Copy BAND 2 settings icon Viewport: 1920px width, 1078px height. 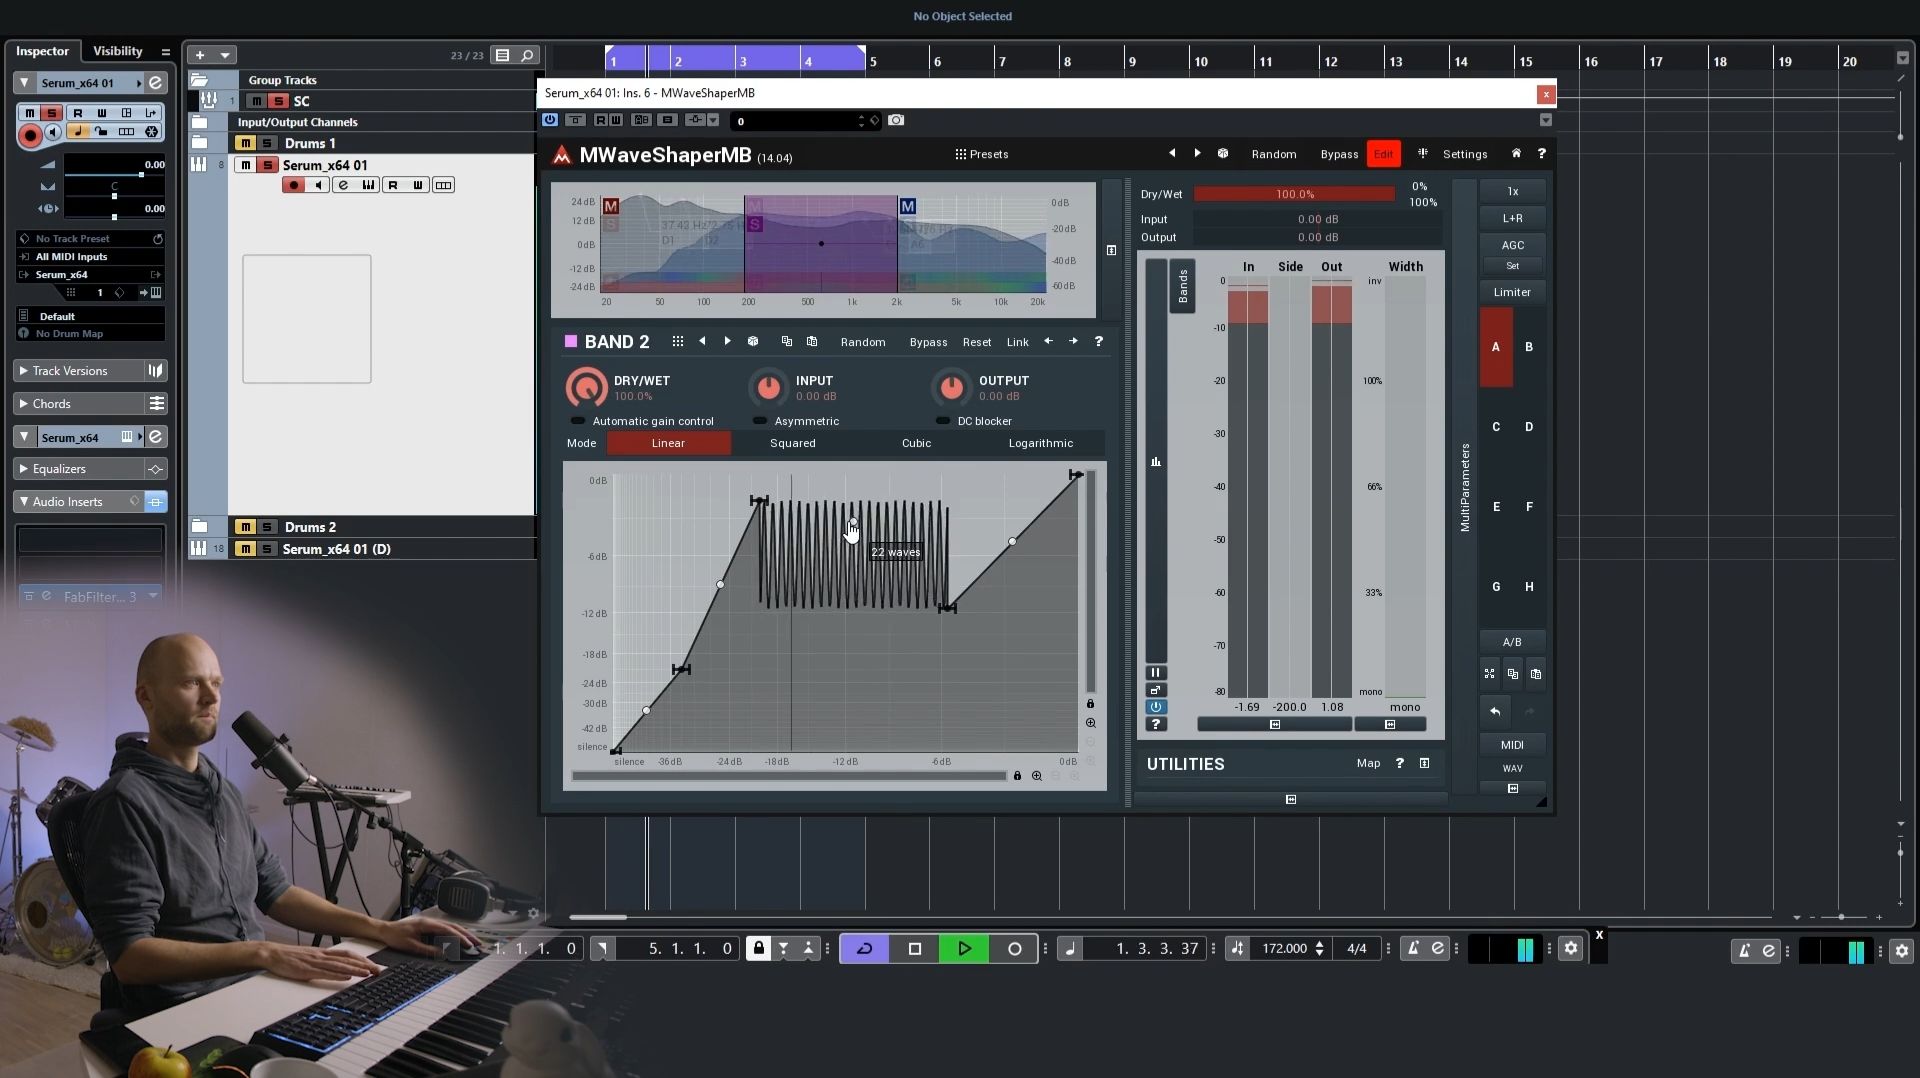(787, 342)
